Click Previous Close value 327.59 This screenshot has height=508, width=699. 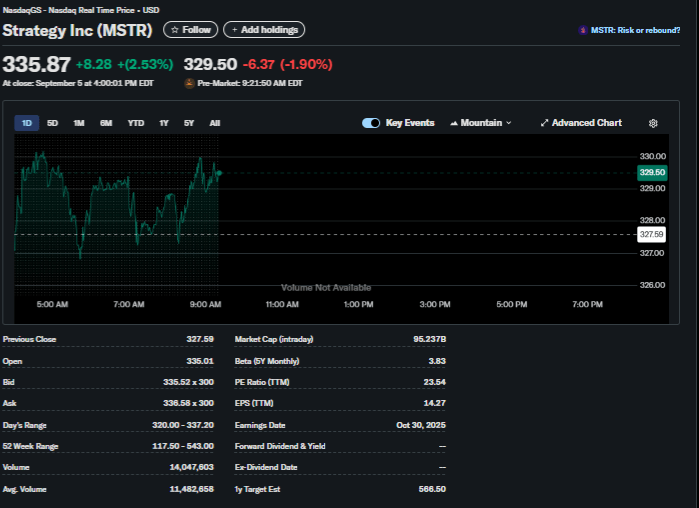(x=200, y=339)
